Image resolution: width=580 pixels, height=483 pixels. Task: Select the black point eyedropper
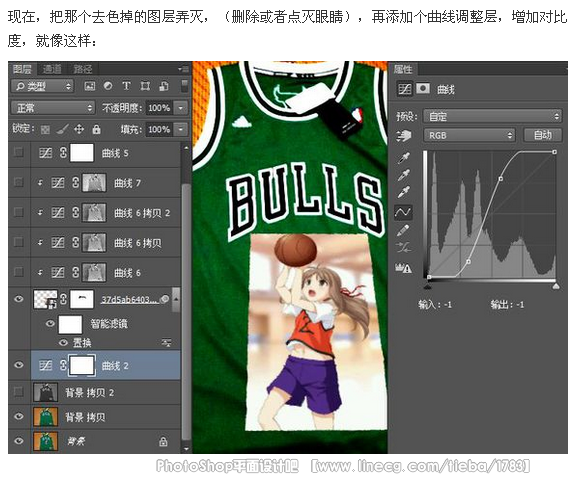click(x=403, y=158)
